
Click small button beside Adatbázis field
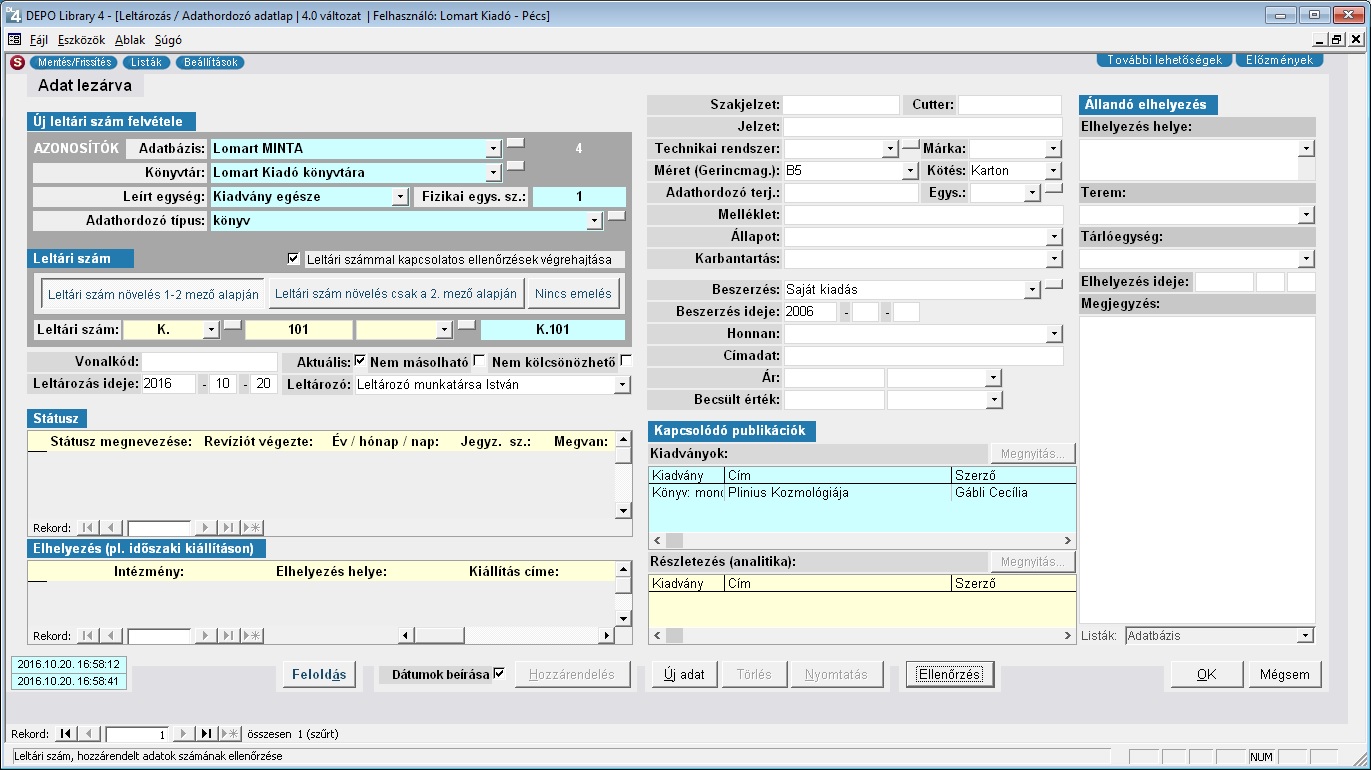pyautogui.click(x=515, y=141)
